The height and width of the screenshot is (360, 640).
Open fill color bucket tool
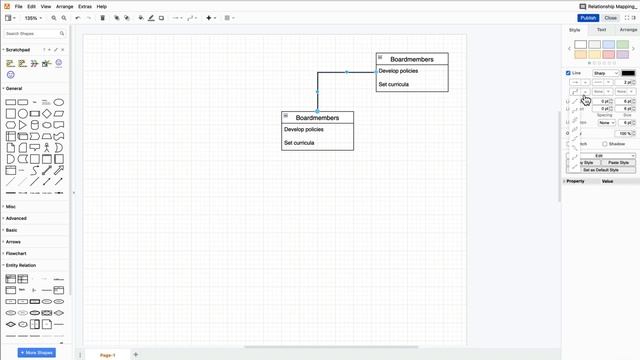[x=141, y=18]
